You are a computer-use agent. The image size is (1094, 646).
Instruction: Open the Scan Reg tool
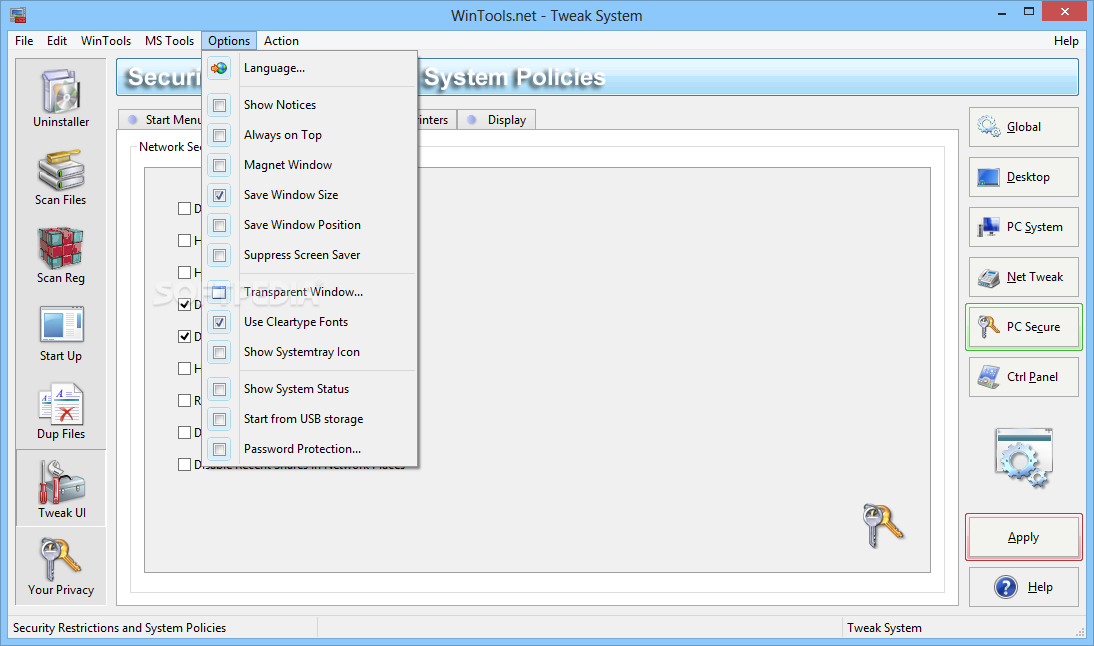(61, 255)
